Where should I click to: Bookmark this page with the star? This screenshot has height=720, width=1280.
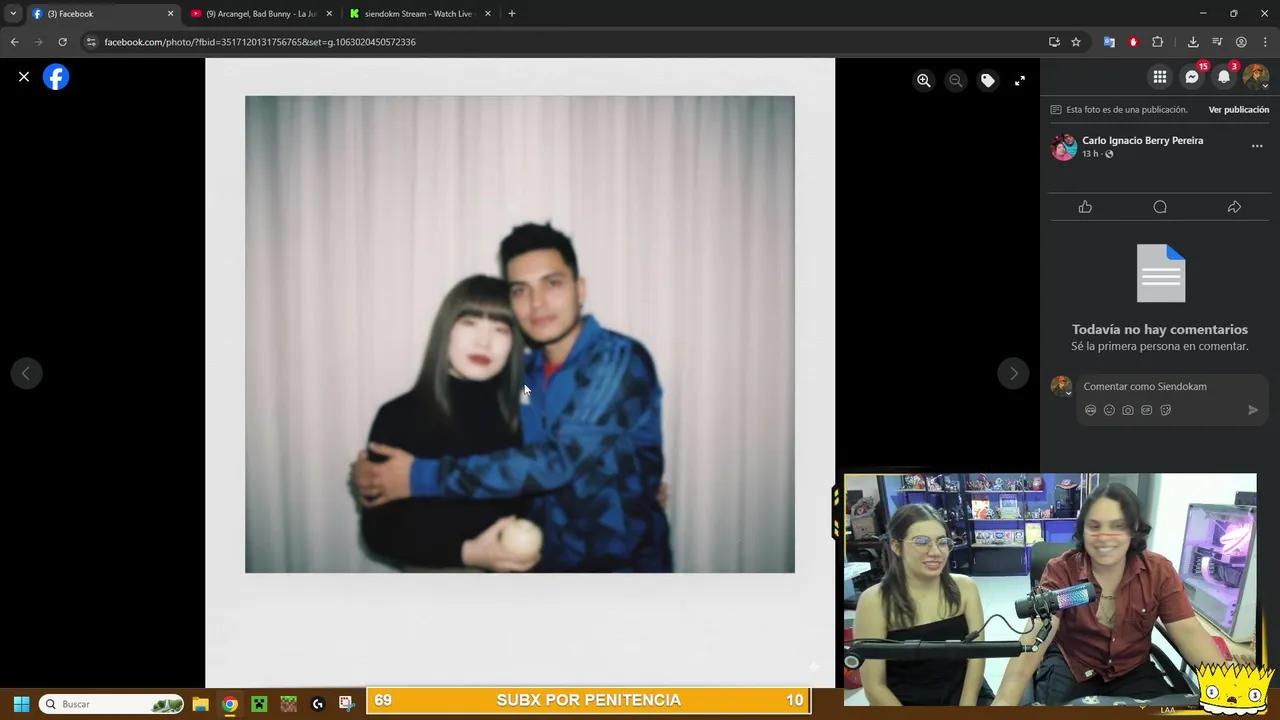1076,42
